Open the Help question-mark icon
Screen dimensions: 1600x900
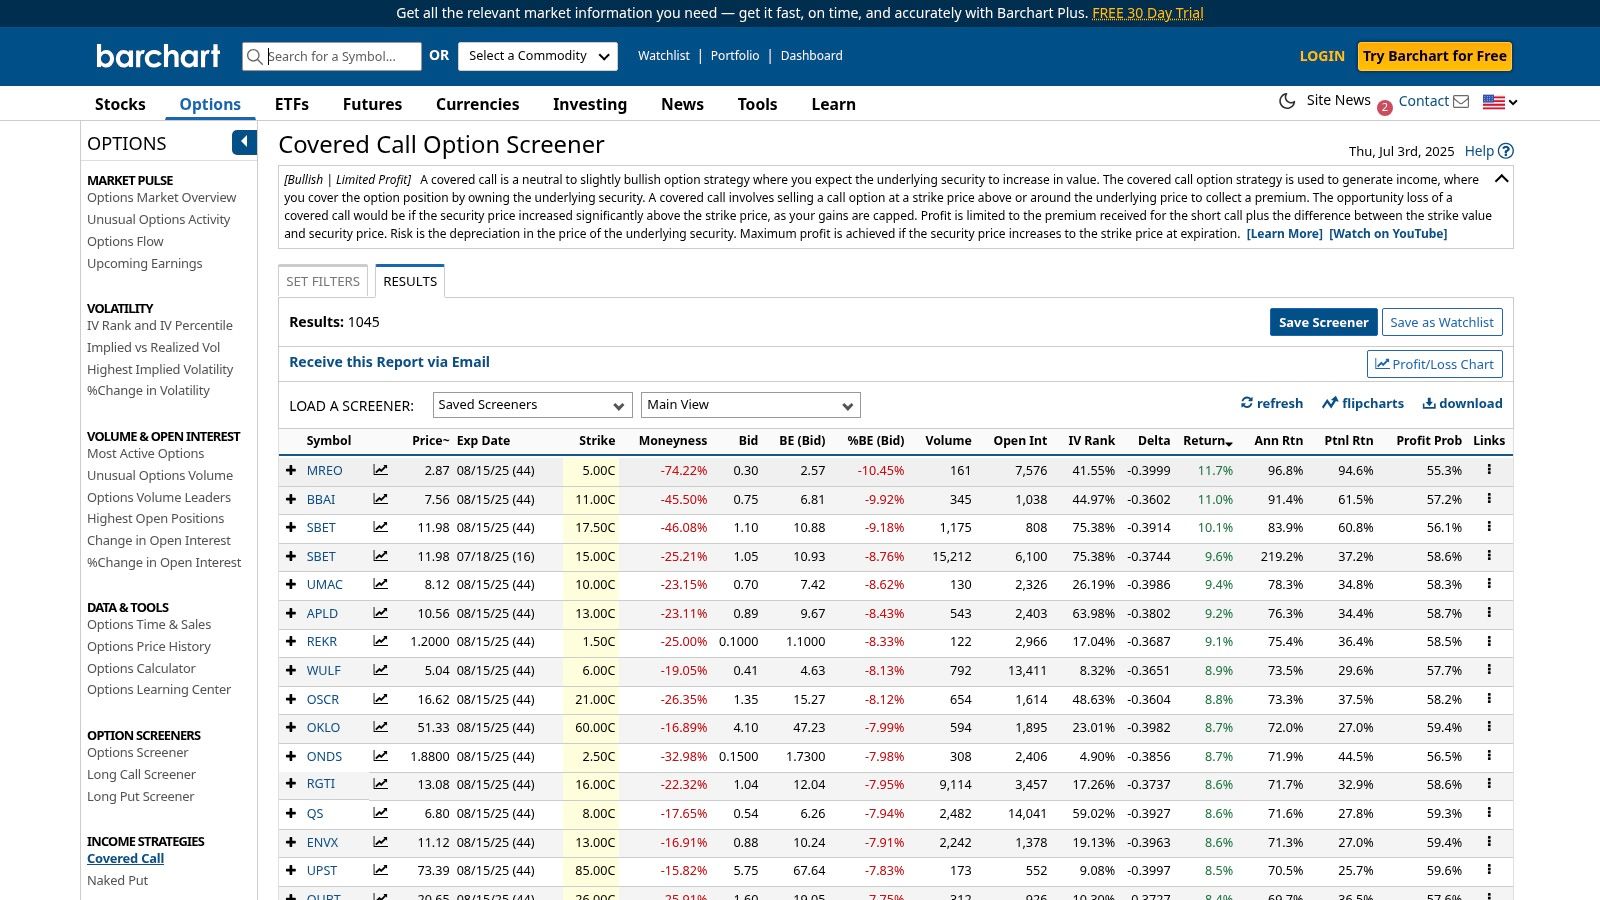coord(1506,151)
